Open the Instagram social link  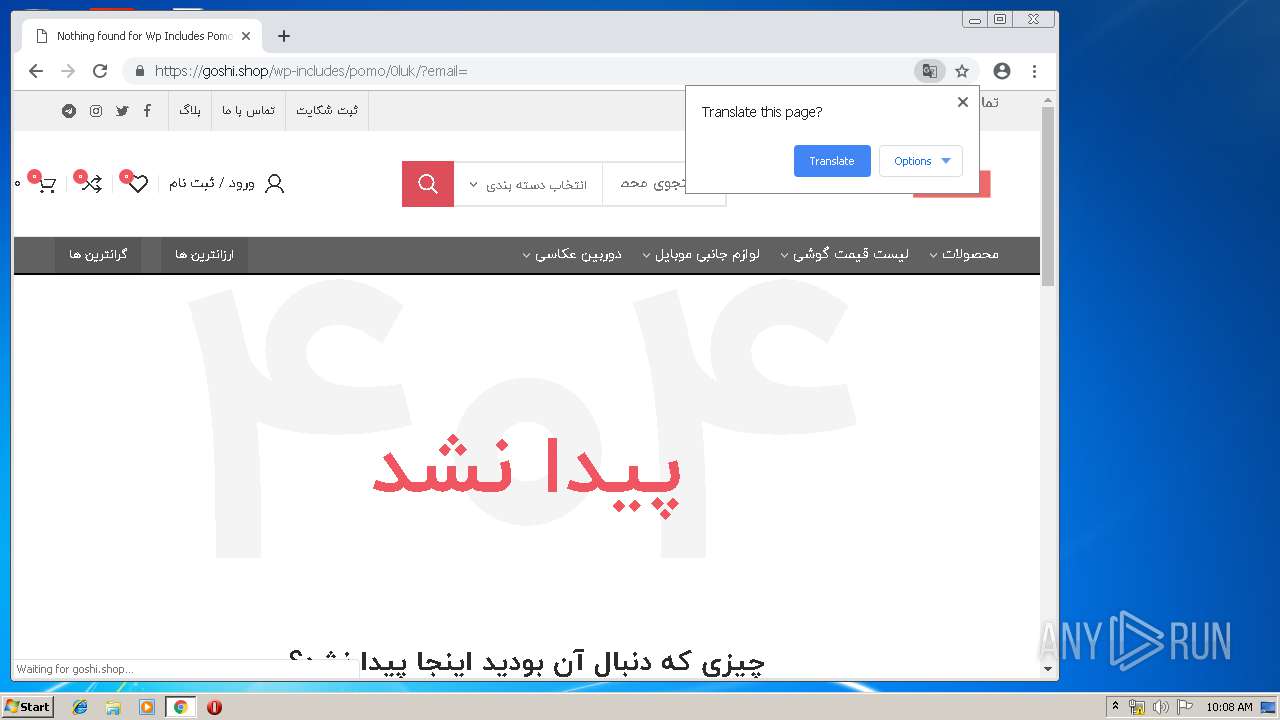96,111
